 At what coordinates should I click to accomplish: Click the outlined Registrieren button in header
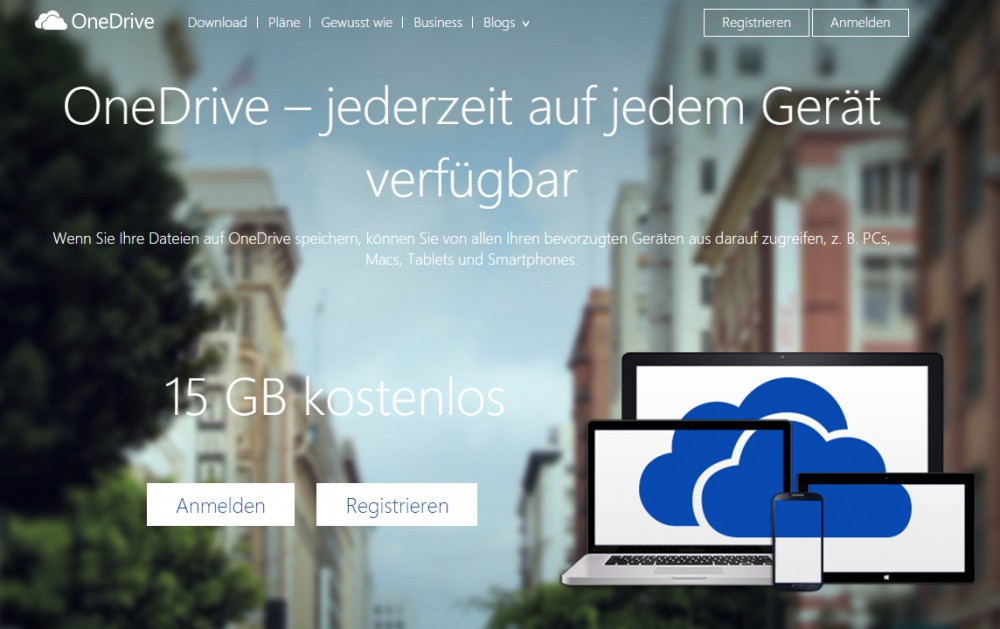pyautogui.click(x=756, y=23)
